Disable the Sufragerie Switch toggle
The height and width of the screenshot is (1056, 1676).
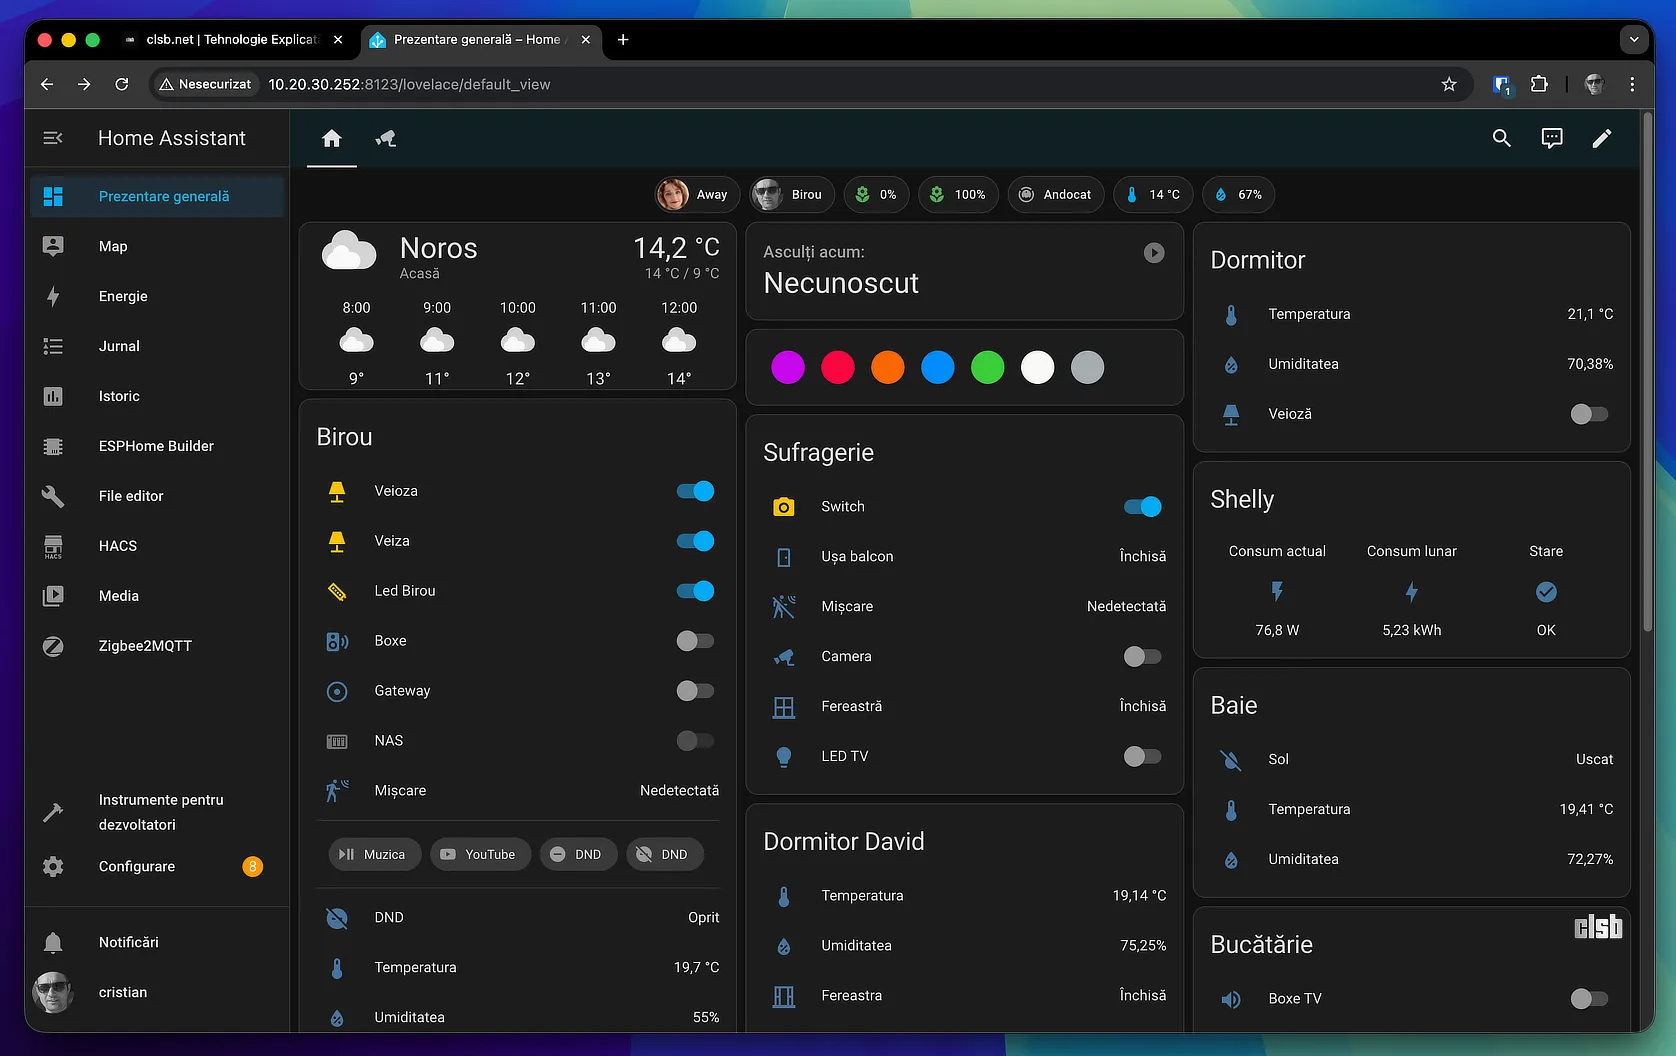(x=1142, y=507)
